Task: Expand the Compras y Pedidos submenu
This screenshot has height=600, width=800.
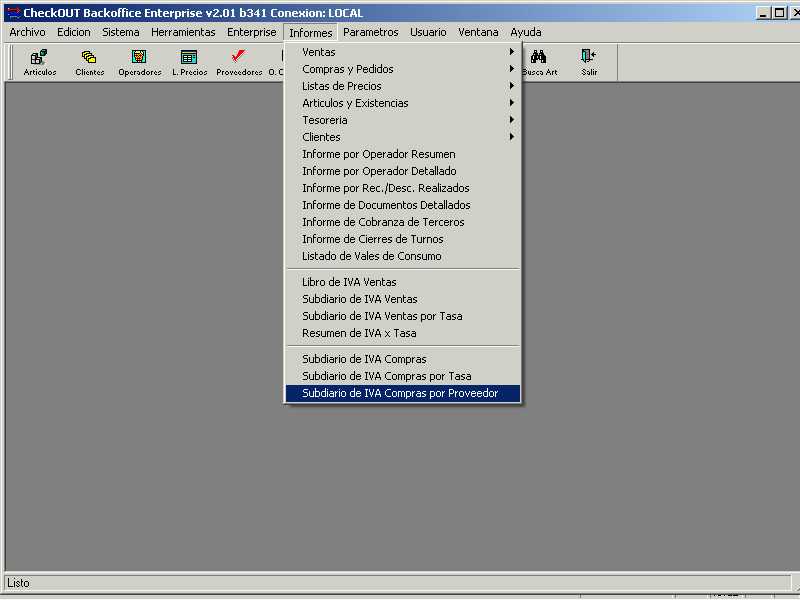Action: 403,69
